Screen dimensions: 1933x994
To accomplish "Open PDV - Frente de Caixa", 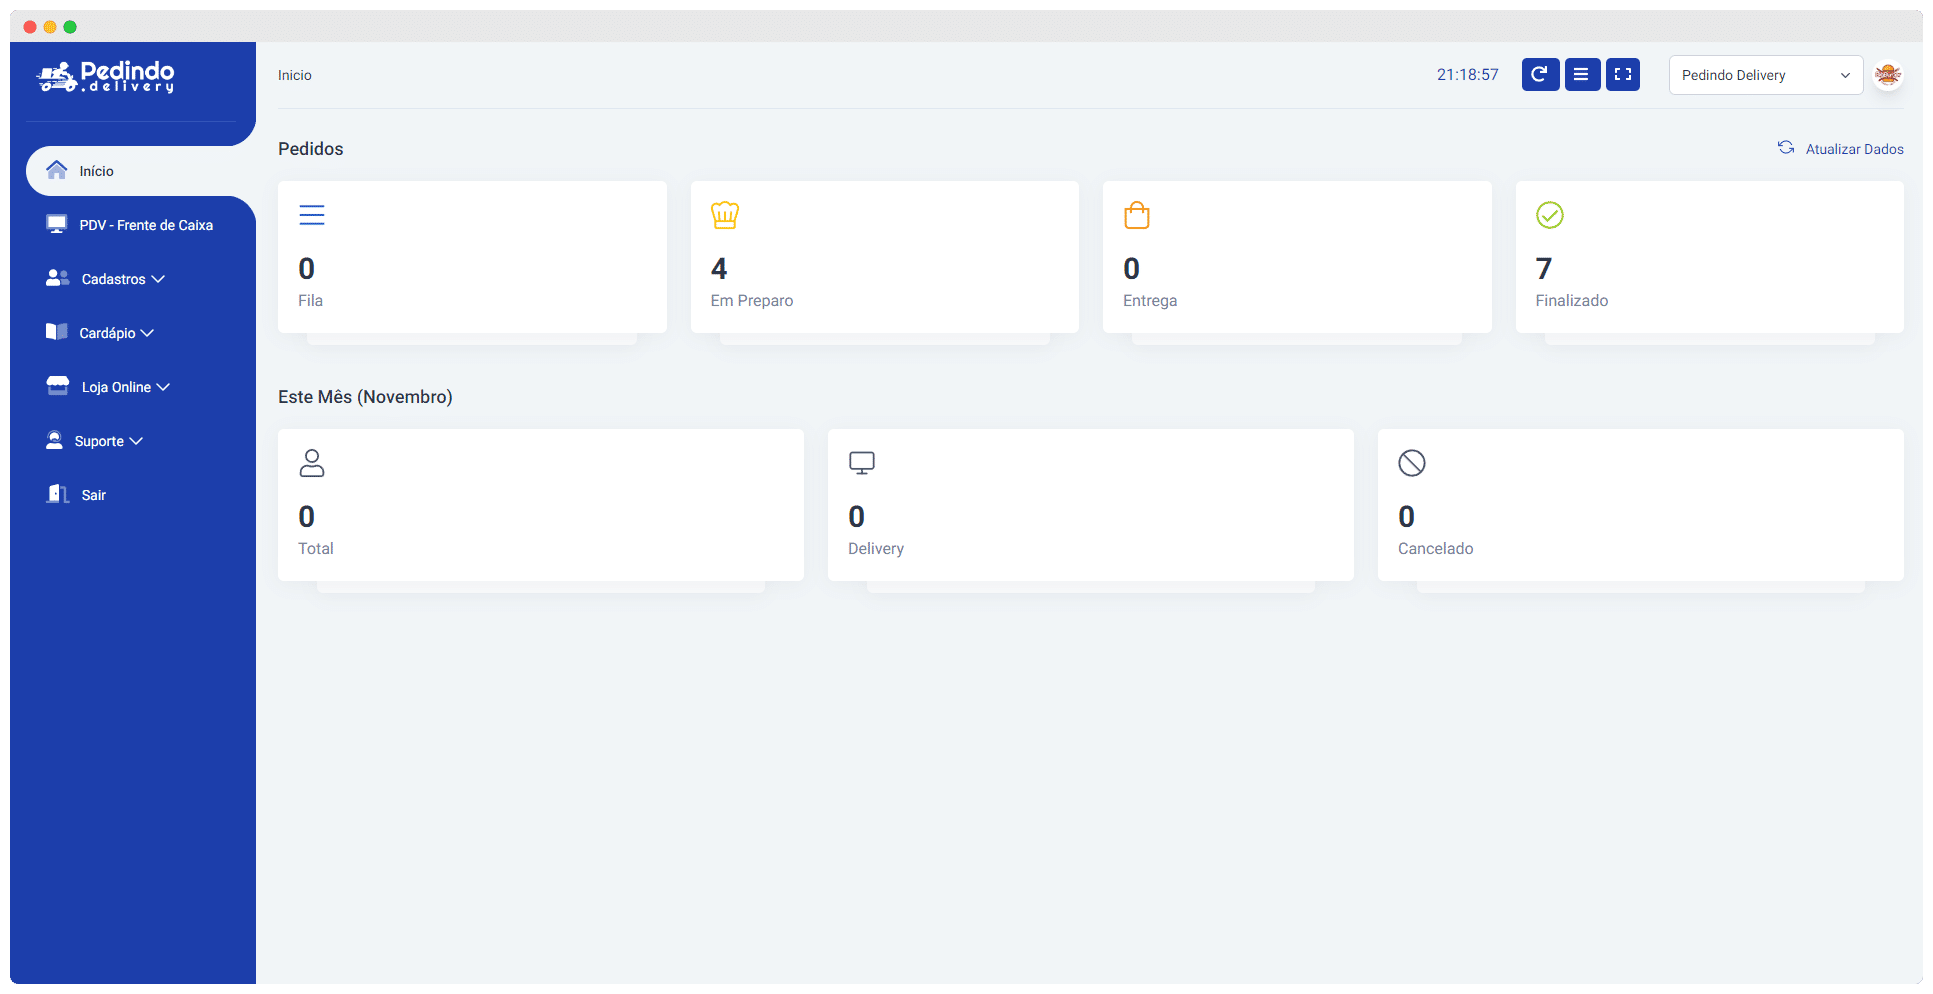I will pyautogui.click(x=145, y=225).
